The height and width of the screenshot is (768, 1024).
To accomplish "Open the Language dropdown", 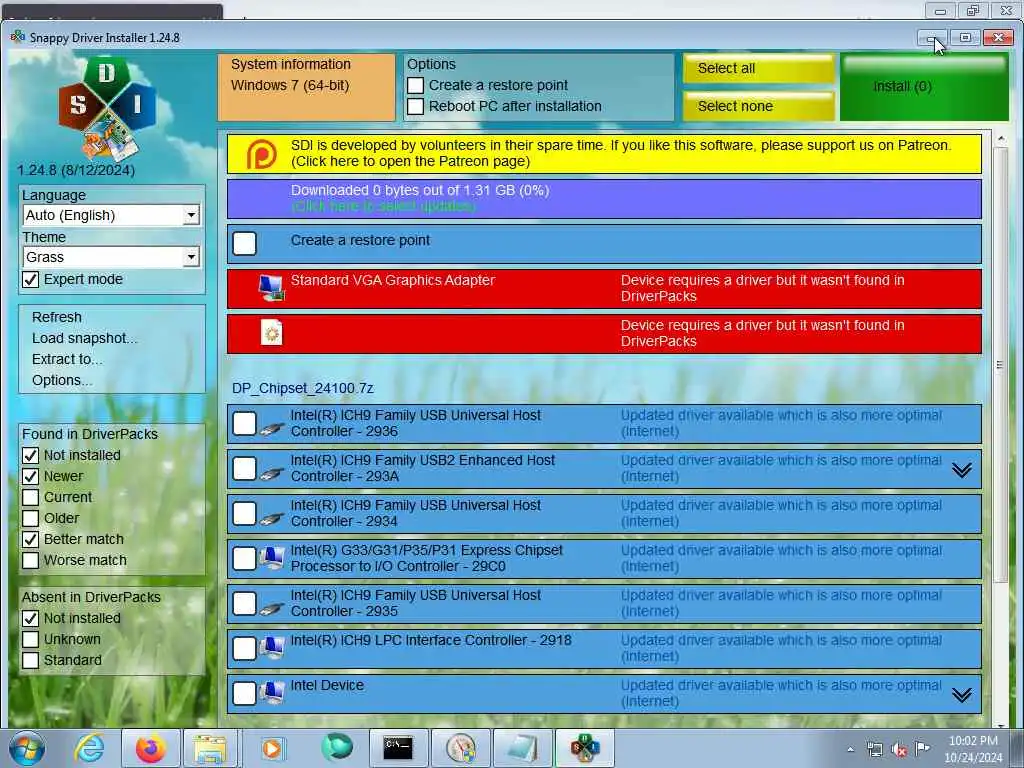I will [111, 215].
